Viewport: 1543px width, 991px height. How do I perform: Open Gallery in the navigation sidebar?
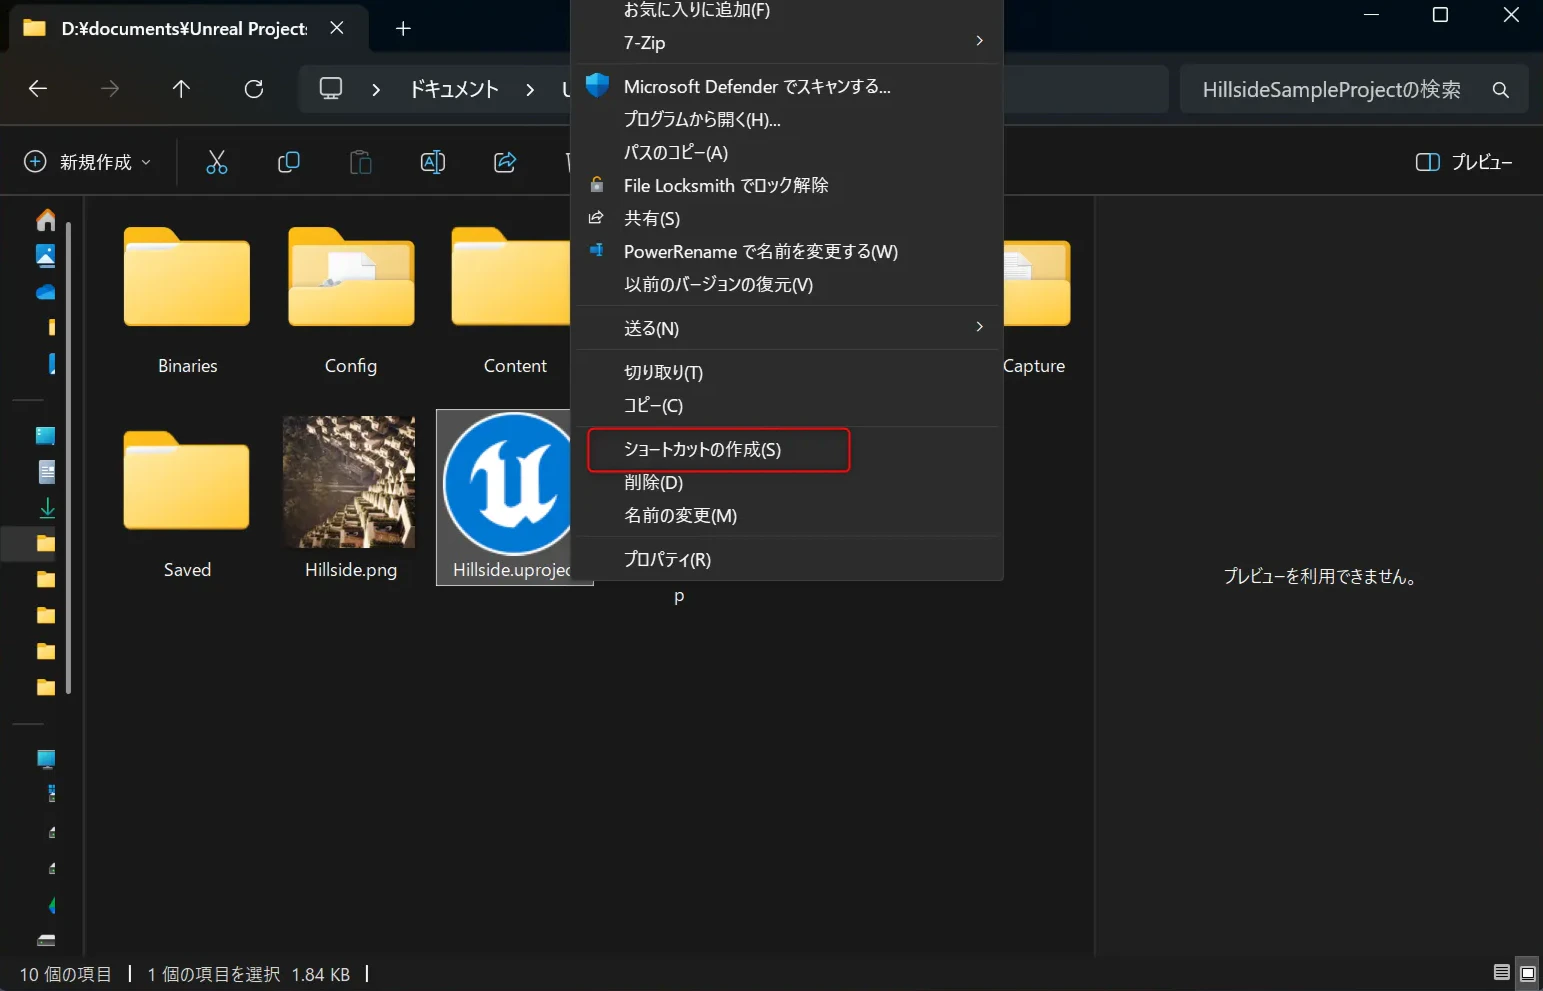coord(46,256)
